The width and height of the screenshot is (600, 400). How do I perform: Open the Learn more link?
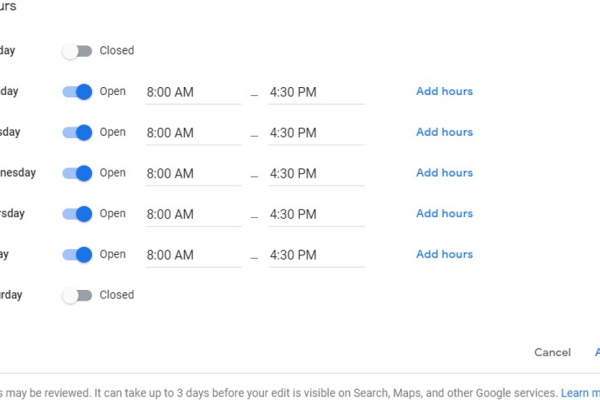580,393
